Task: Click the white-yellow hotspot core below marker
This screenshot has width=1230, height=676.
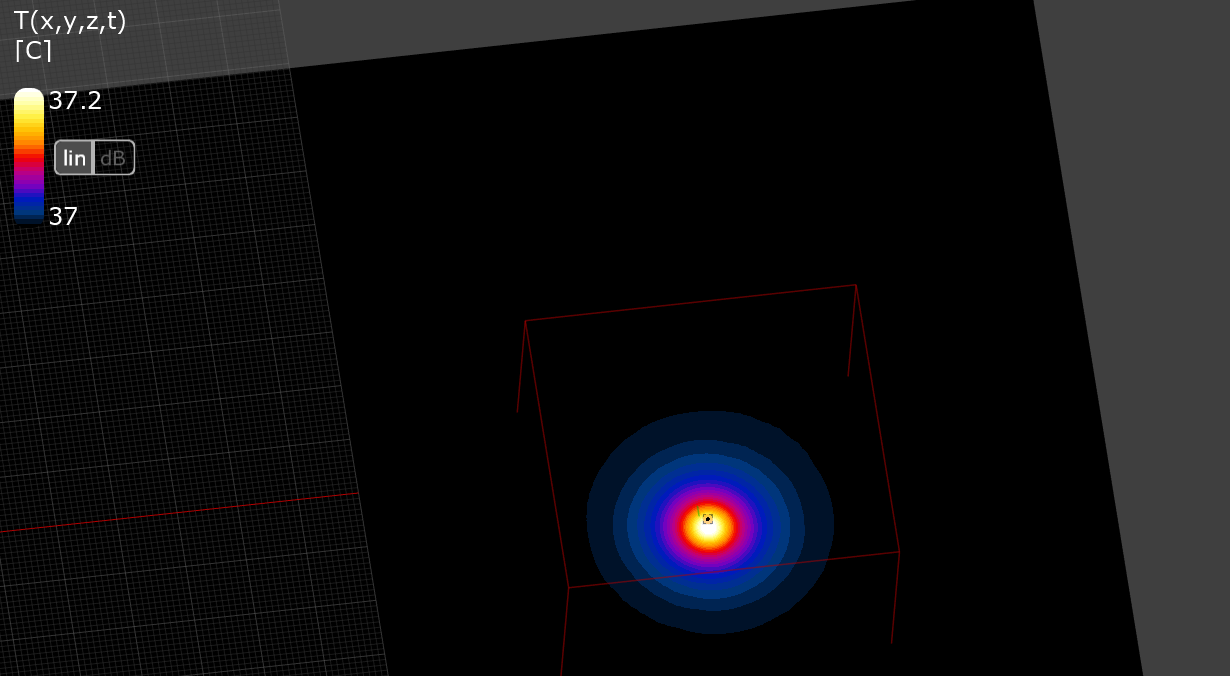Action: 709,532
